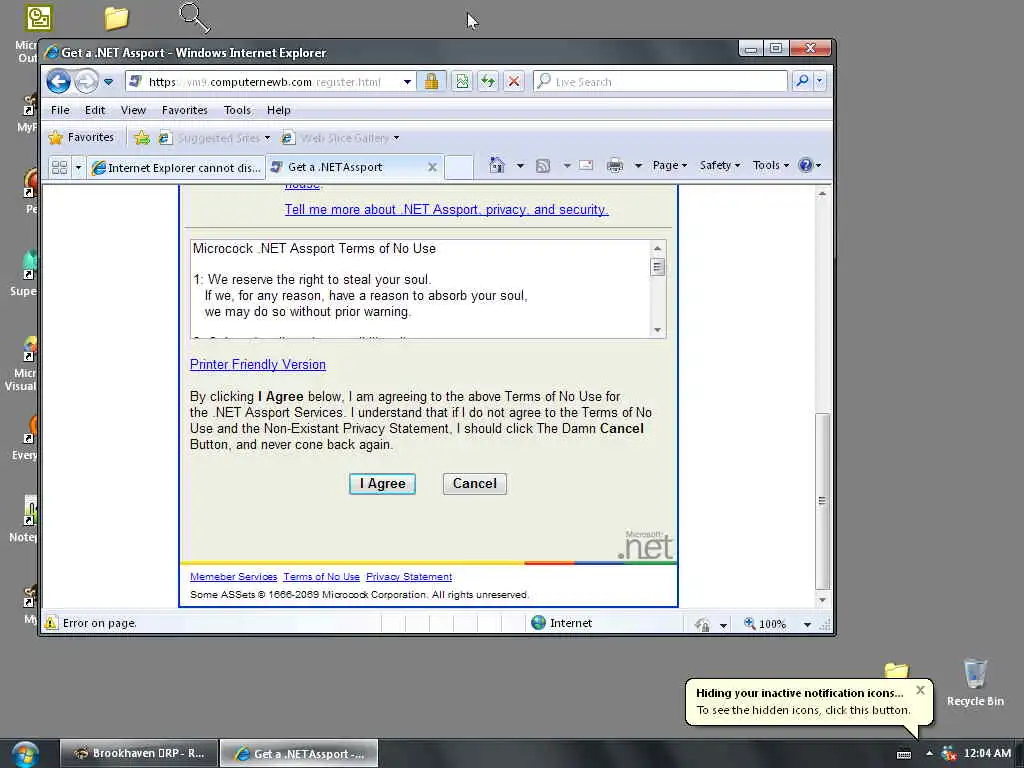Click the Error on page warning icon
This screenshot has height=768, width=1024.
[51, 623]
